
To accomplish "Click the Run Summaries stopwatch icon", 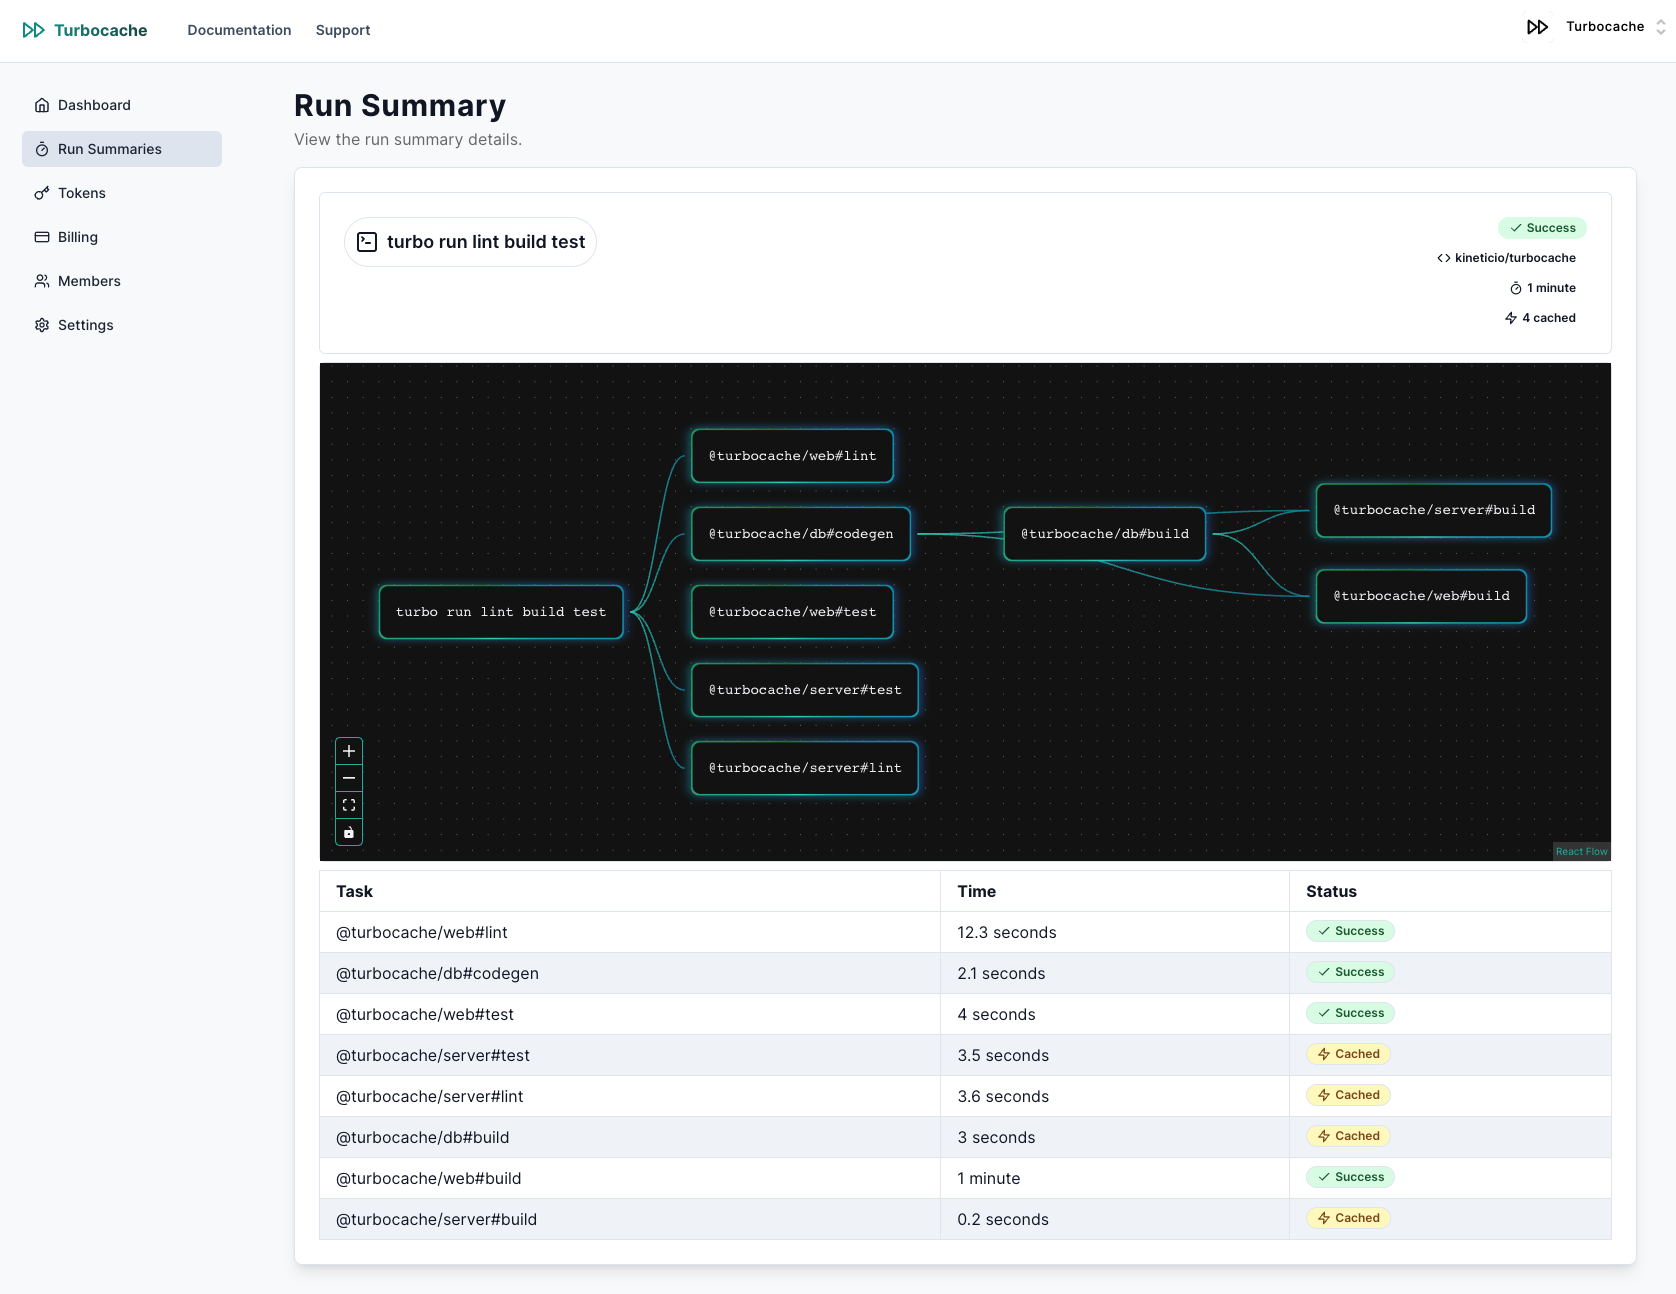I will point(42,149).
